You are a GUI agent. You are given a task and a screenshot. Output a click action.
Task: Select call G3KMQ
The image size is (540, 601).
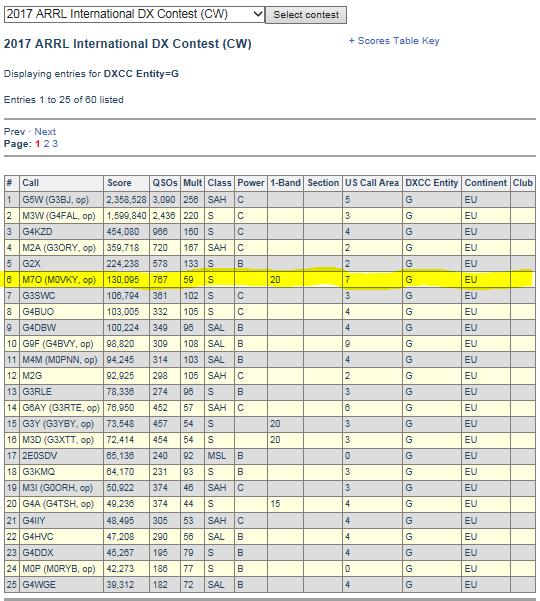point(39,472)
